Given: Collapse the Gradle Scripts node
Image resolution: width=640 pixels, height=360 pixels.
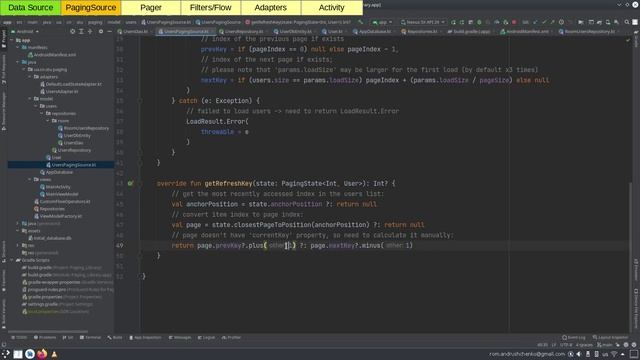Looking at the screenshot, I should tap(12, 260).
